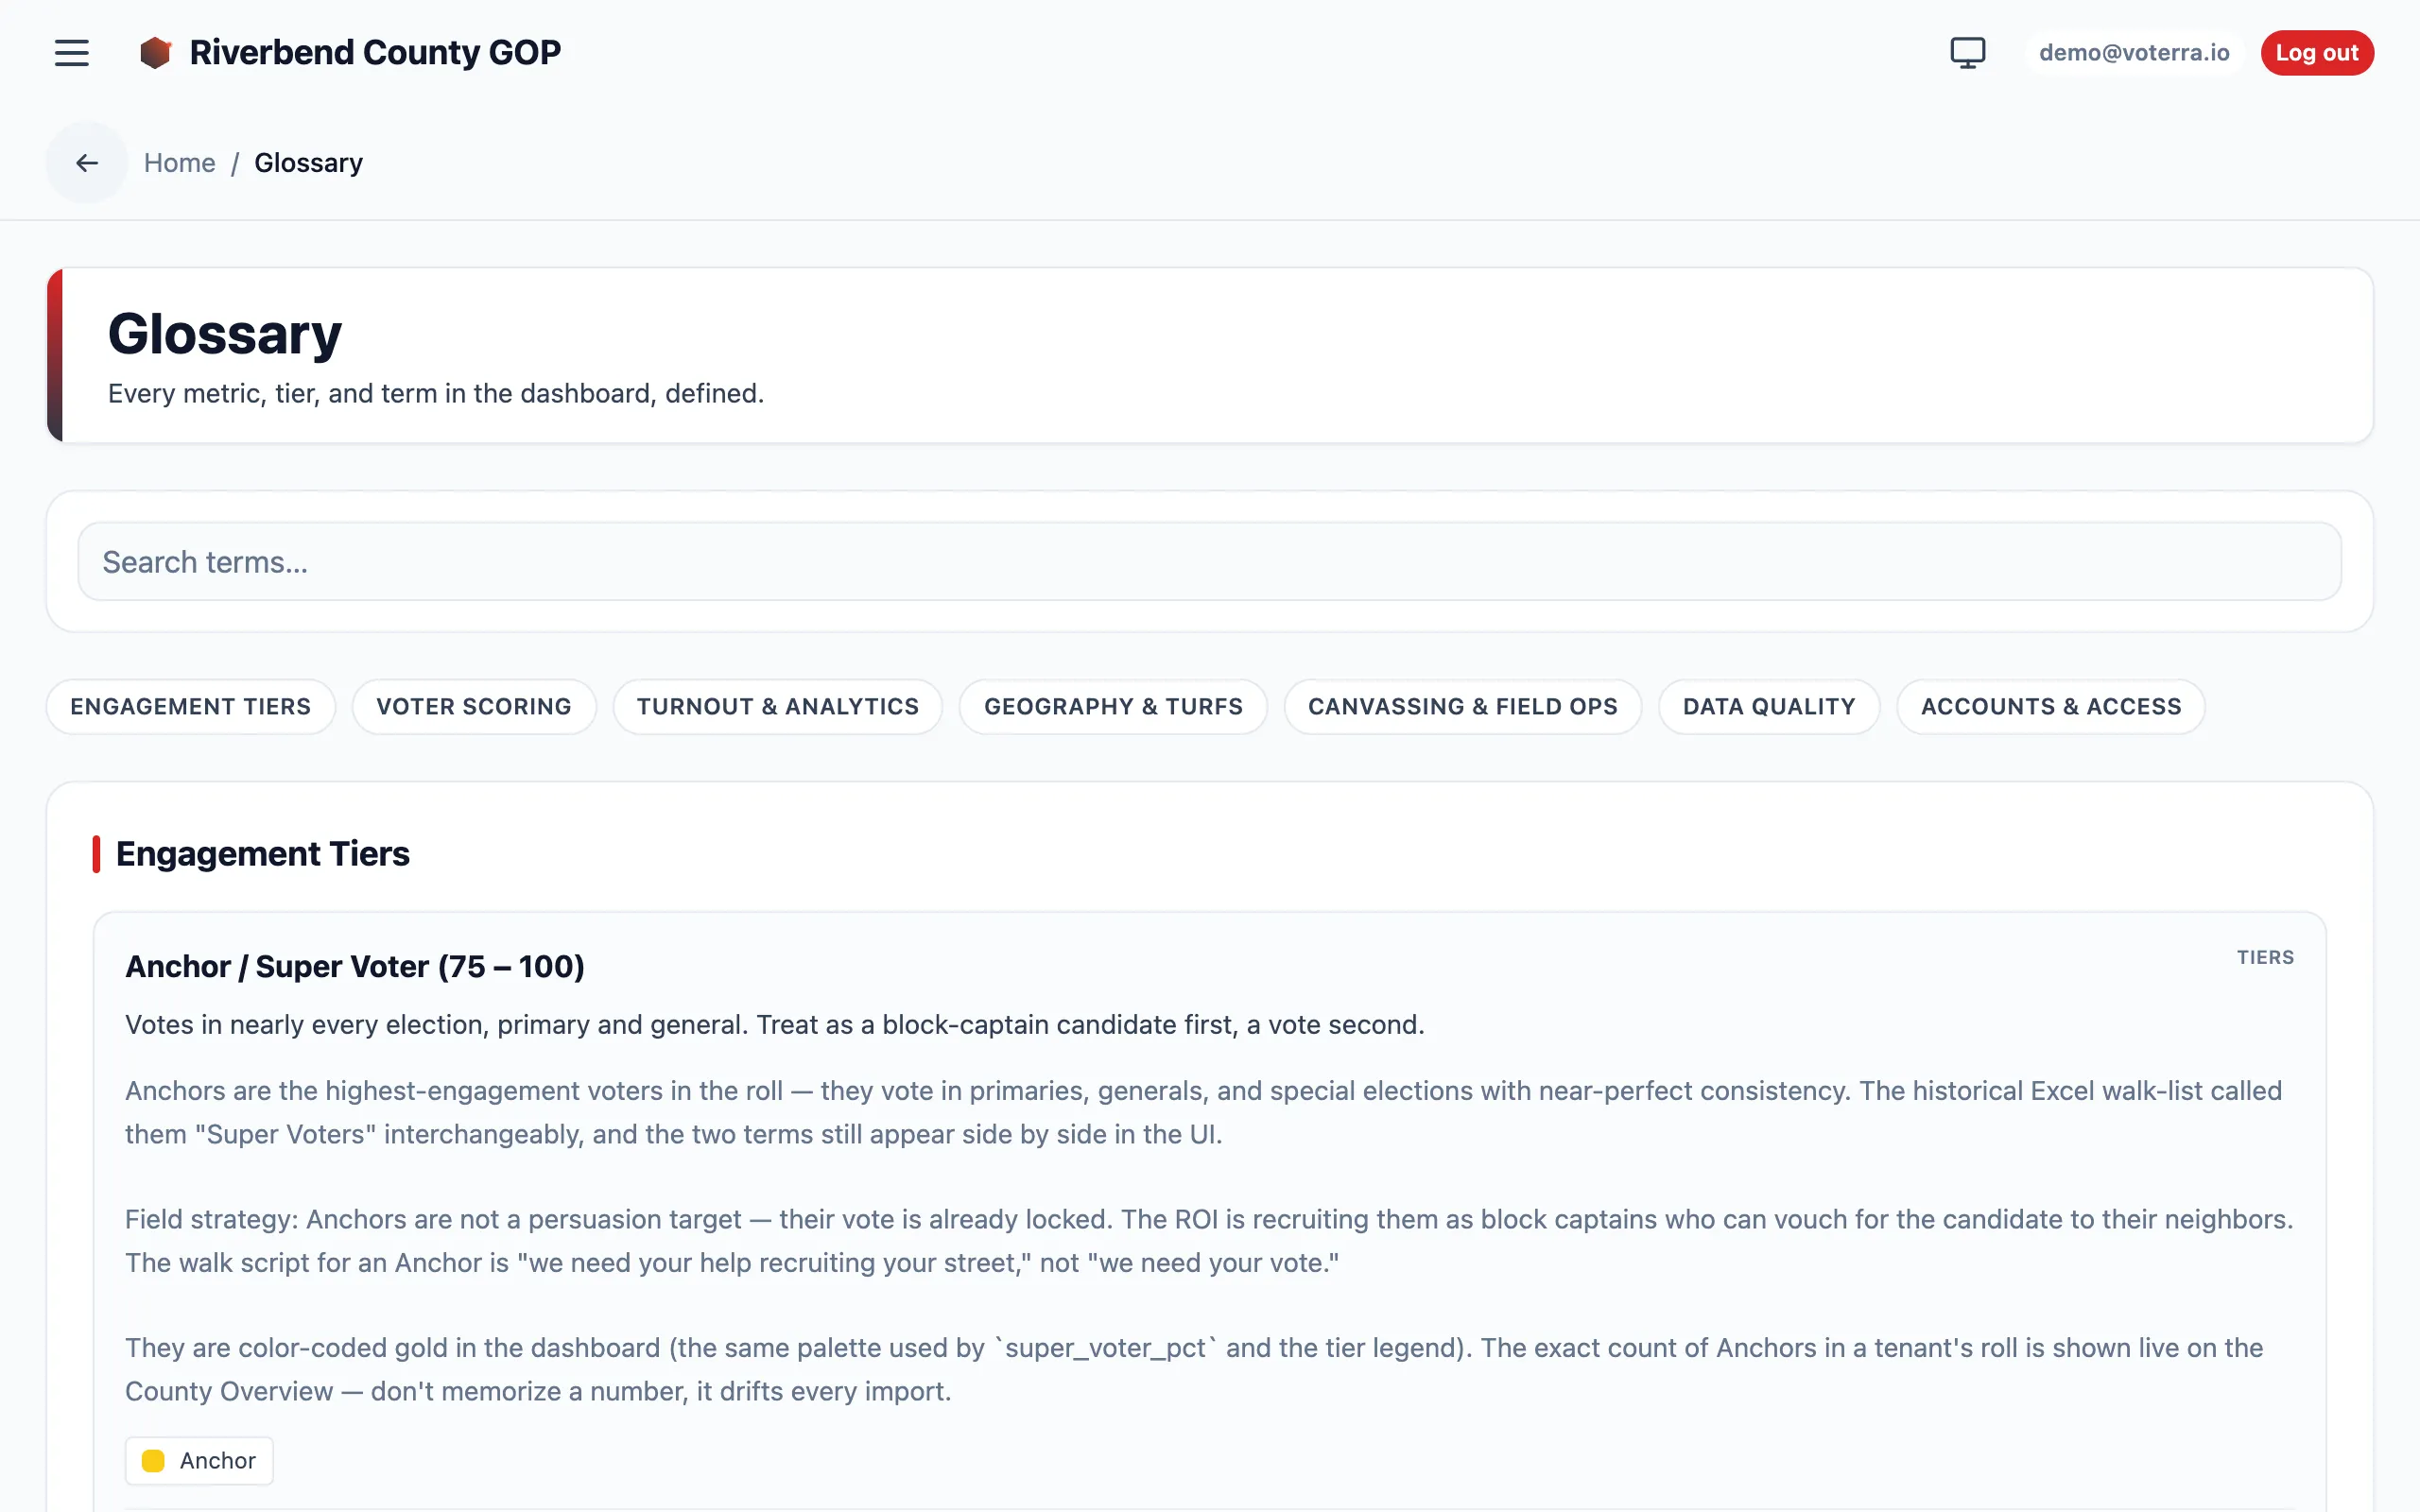Click the back arrow button
2420x1512 pixels.
[x=87, y=163]
